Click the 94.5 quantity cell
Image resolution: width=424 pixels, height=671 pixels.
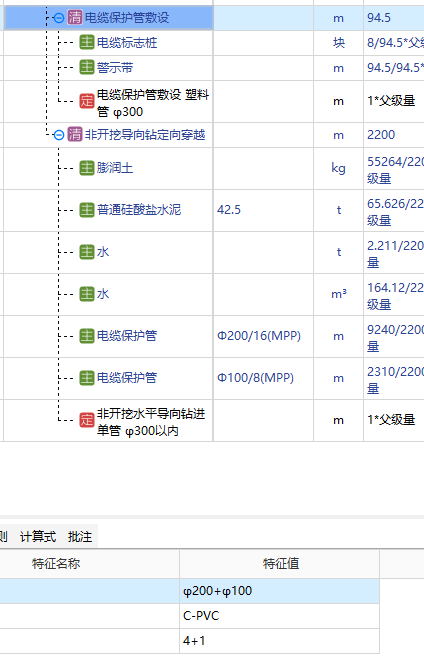[394, 18]
